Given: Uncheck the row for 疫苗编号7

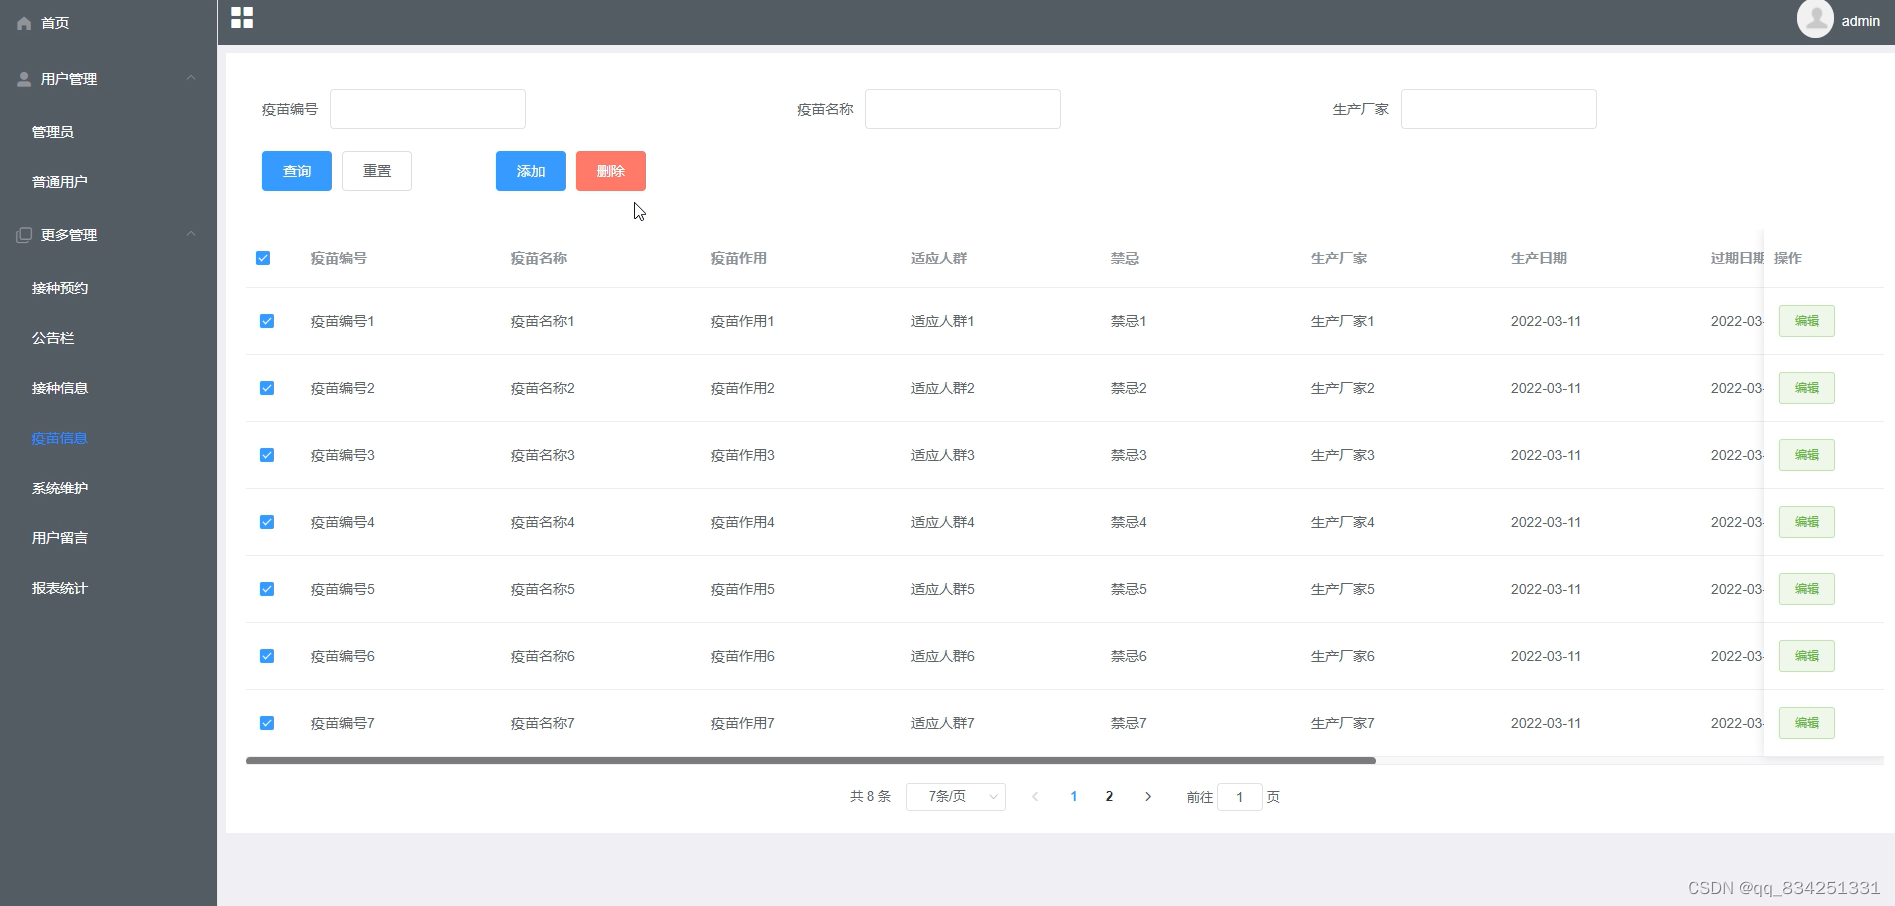Looking at the screenshot, I should click(267, 723).
